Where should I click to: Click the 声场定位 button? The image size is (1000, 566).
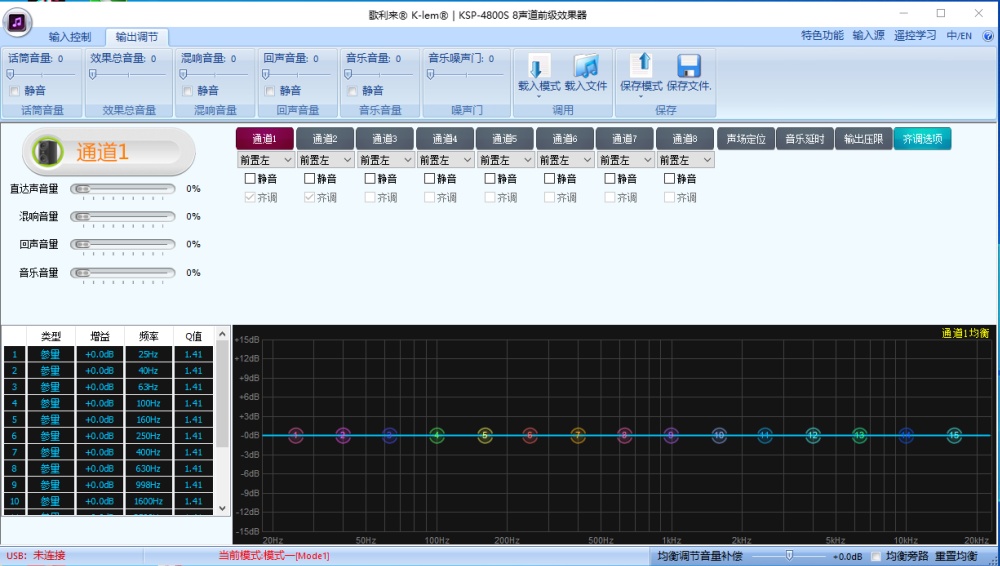click(745, 139)
